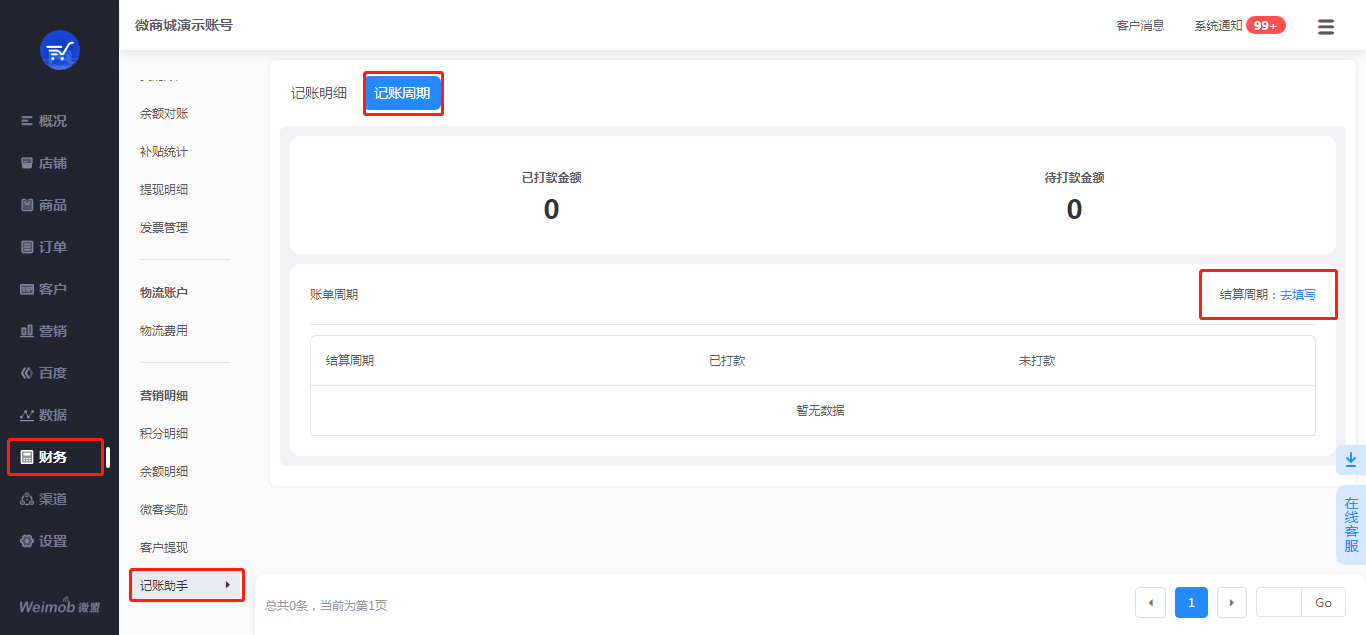Switch to 记账明细 tab
Viewport: 1366px width, 635px height.
pyautogui.click(x=319, y=93)
